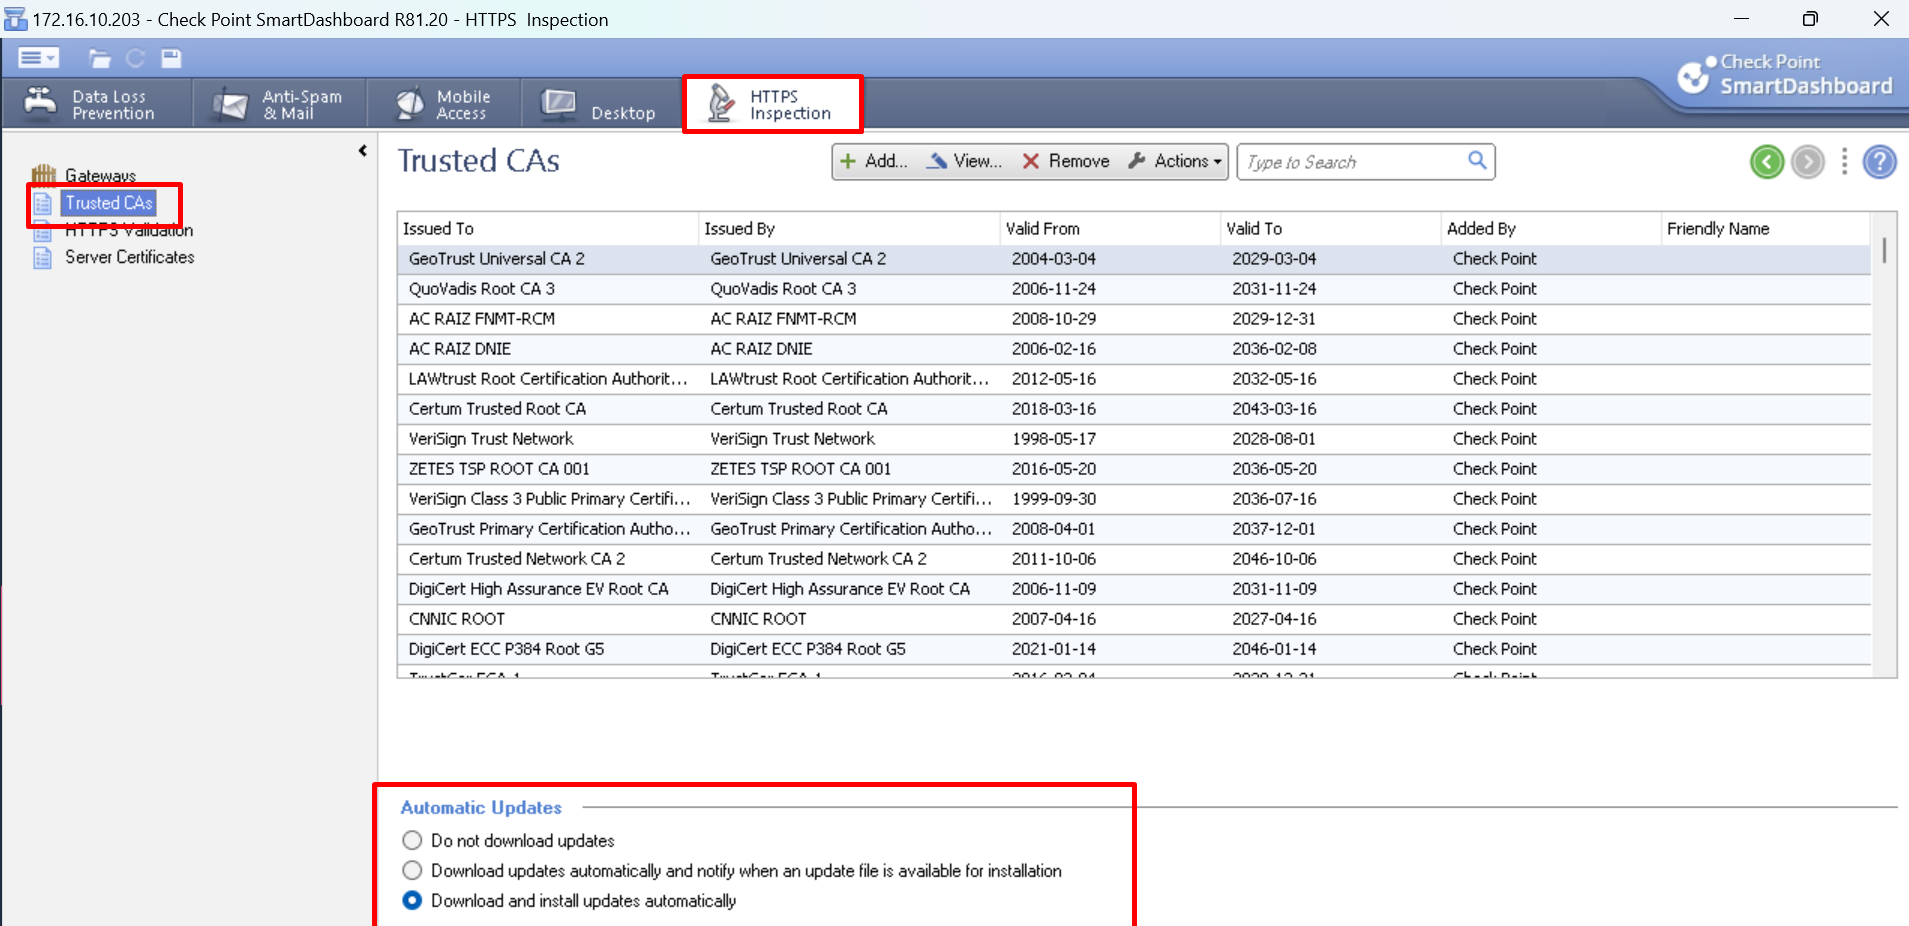The width and height of the screenshot is (1909, 926).
Task: Click the Trusted CAs page icon
Action: pyautogui.click(x=42, y=204)
